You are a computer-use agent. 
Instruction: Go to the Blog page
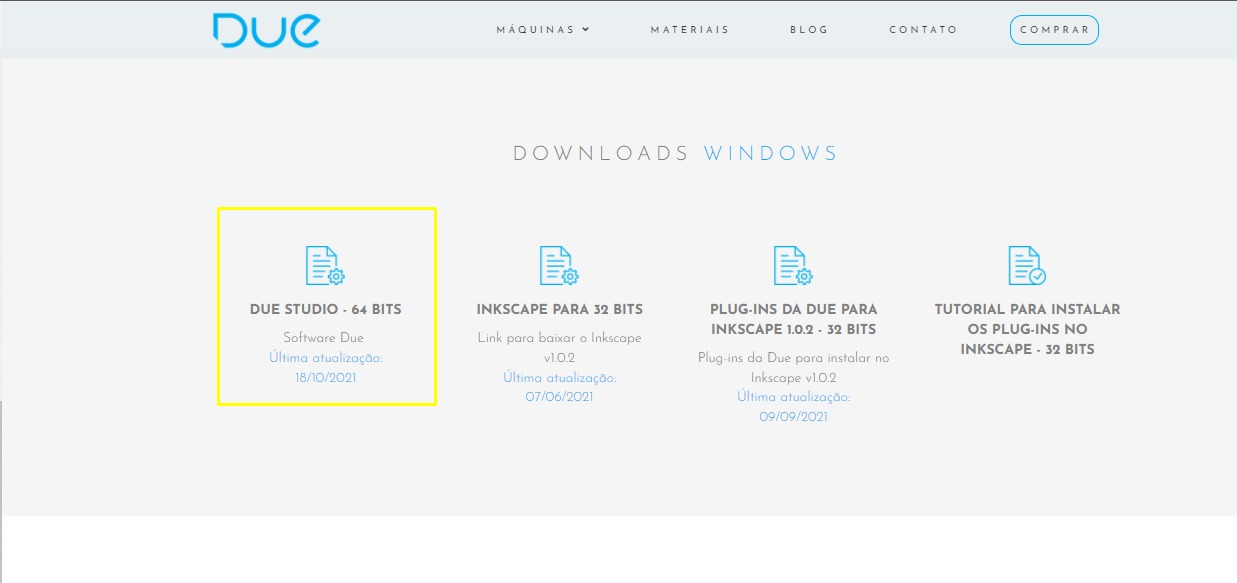[x=809, y=30]
